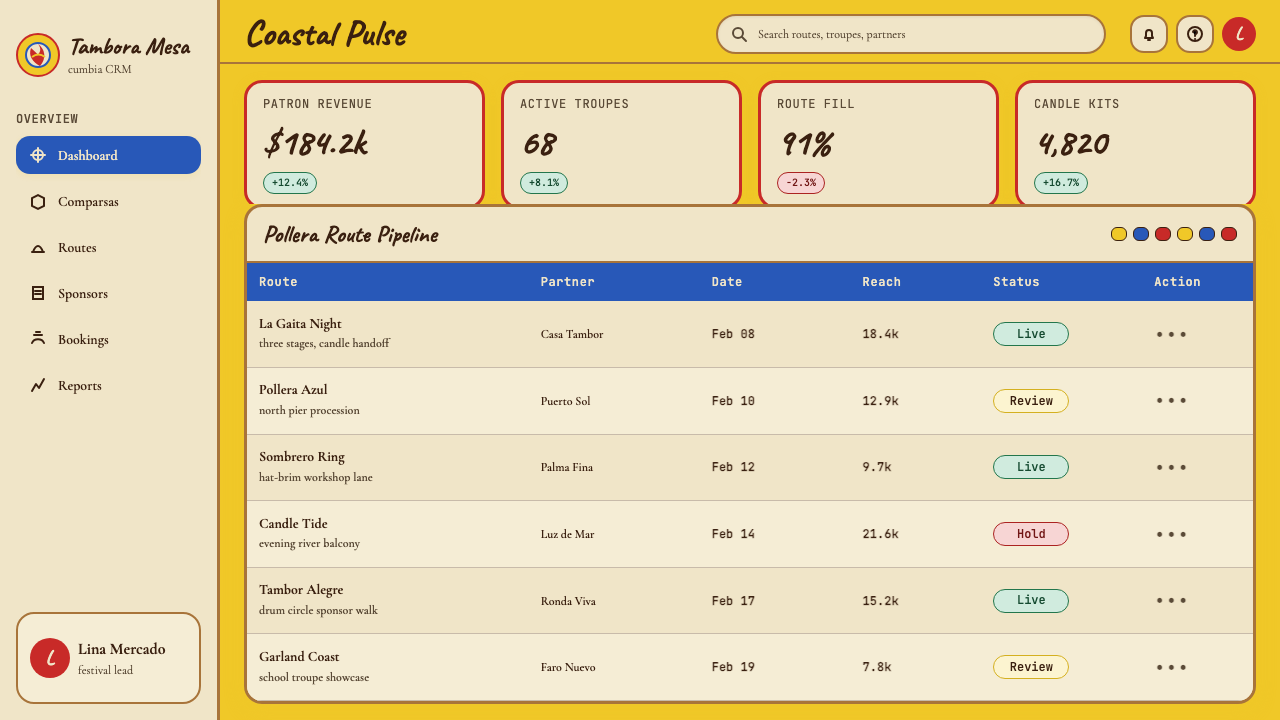The image size is (1280, 720).
Task: Click the Tambora Mesa logo icon
Action: (38, 55)
